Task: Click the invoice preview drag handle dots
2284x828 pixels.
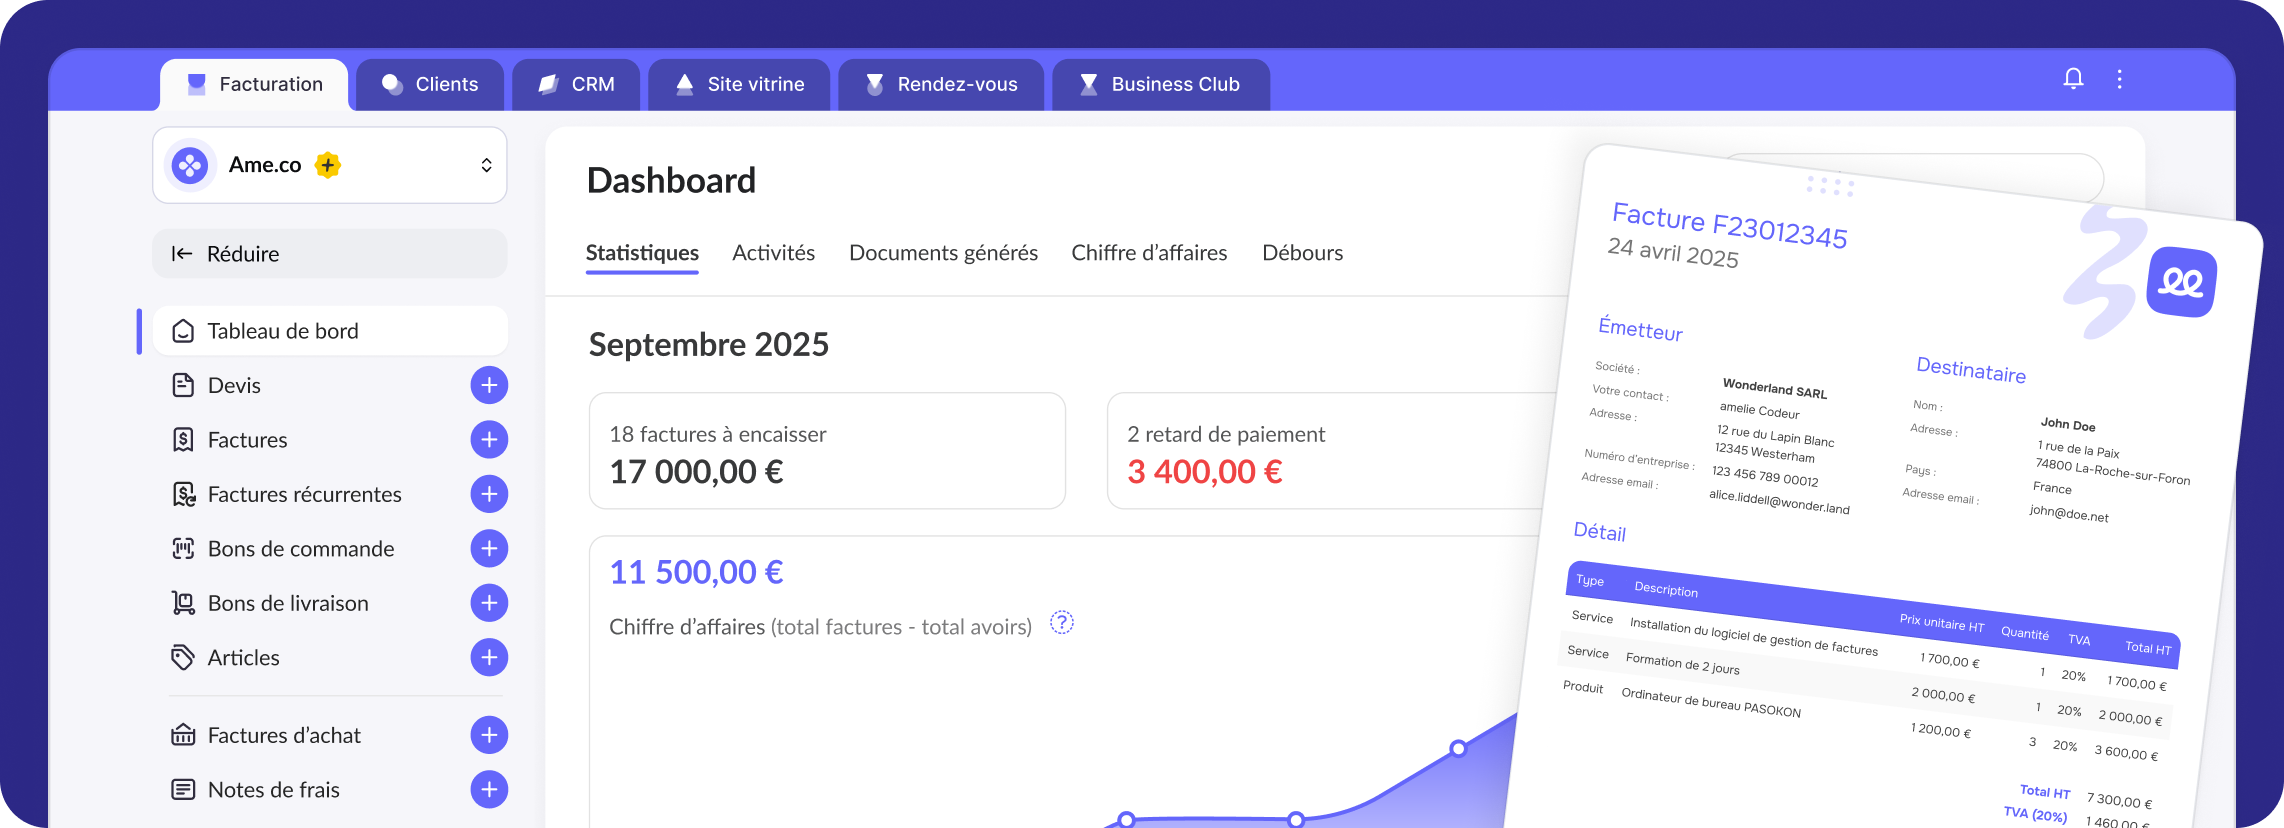Action: point(1830,186)
